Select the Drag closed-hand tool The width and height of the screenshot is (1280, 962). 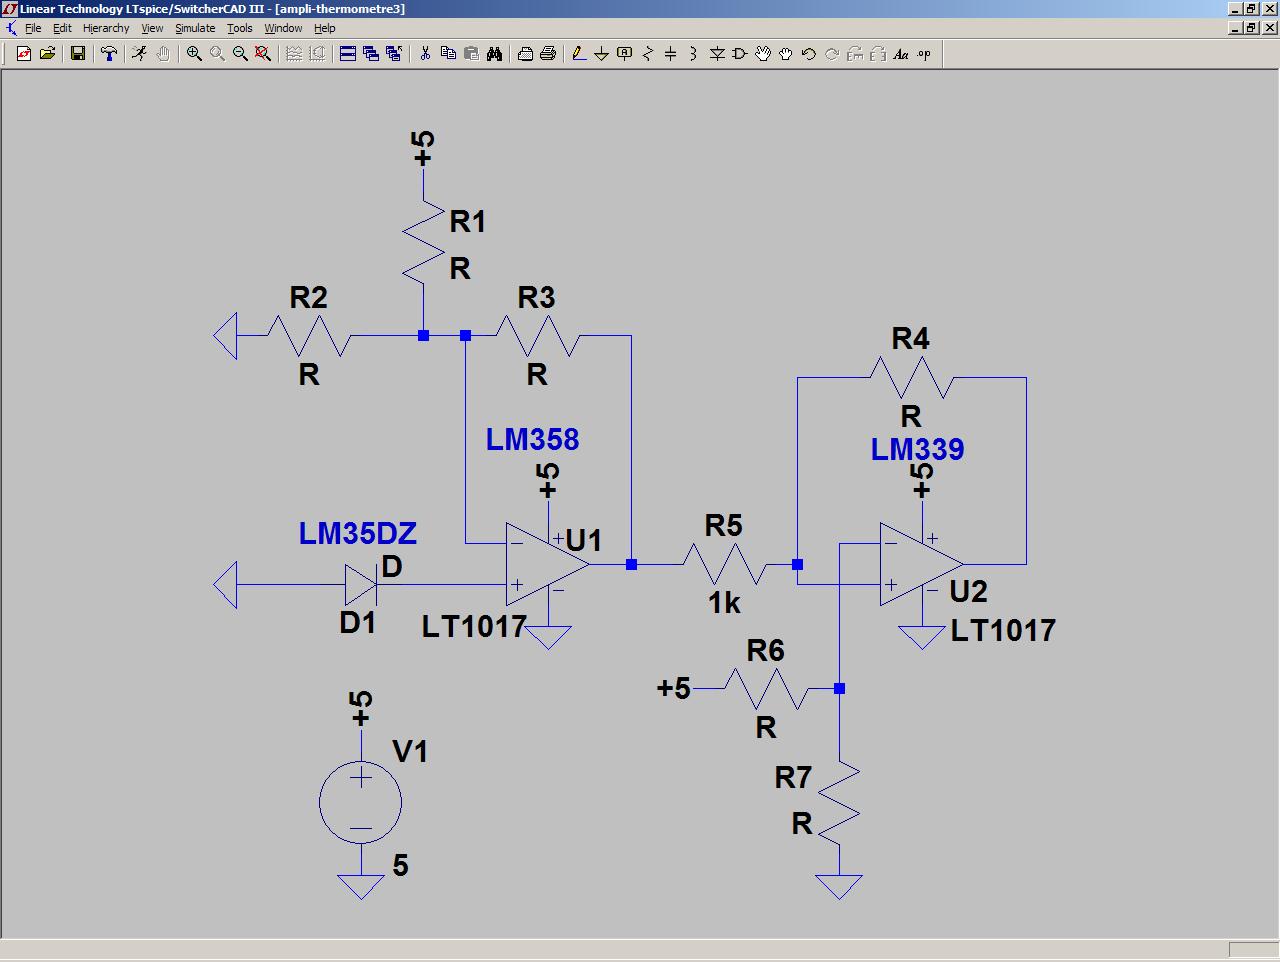786,54
